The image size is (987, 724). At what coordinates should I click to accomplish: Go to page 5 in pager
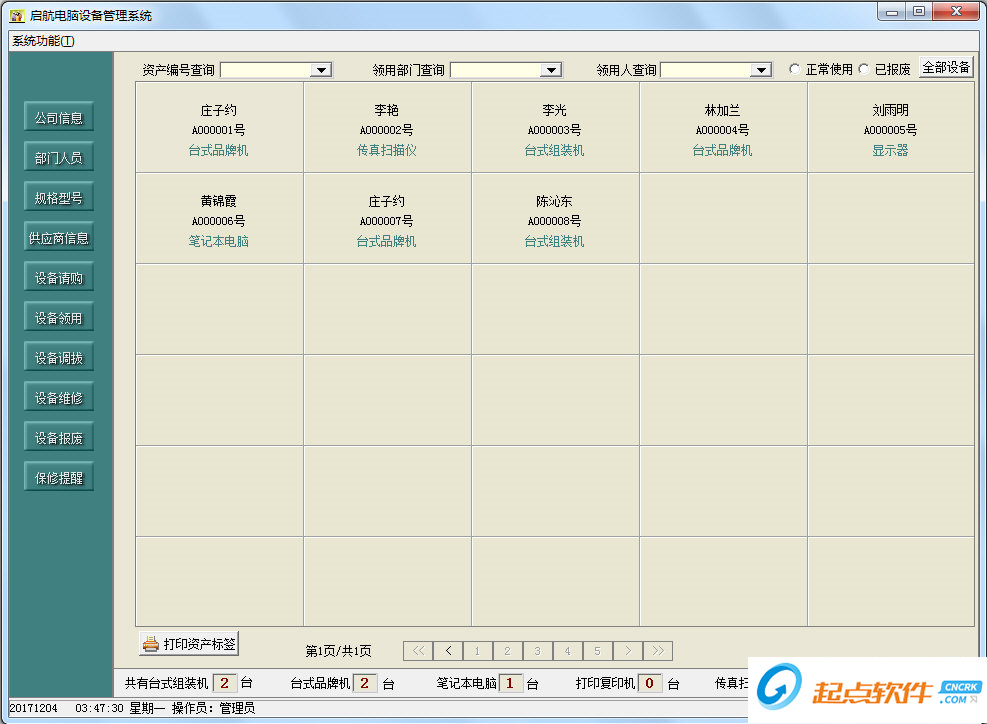597,651
